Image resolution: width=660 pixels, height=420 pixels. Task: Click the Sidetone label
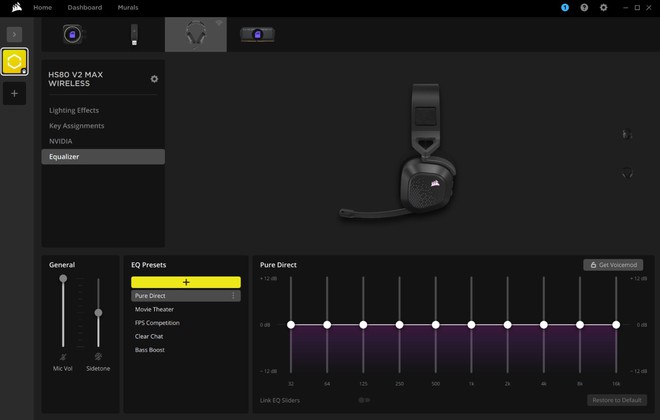pyautogui.click(x=98, y=369)
